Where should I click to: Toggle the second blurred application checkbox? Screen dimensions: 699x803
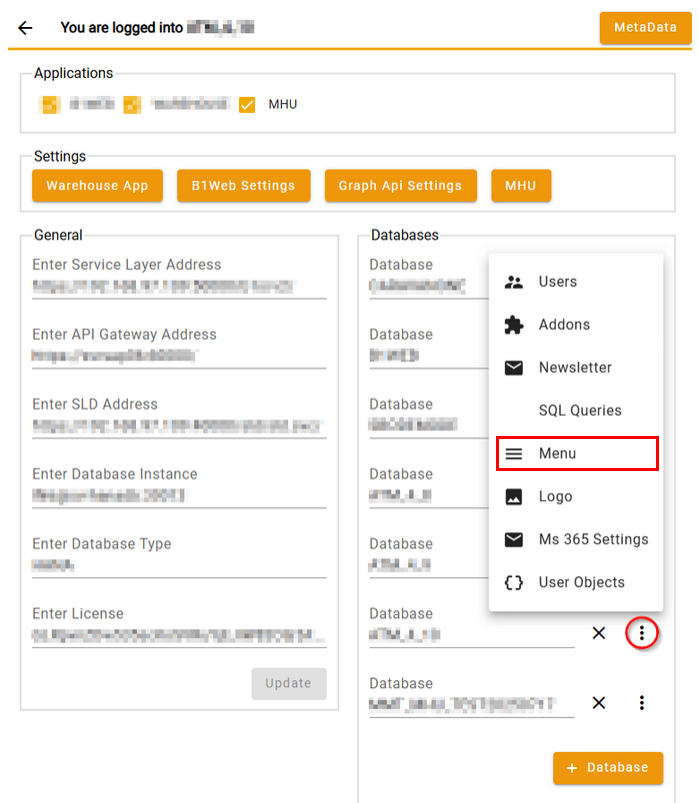point(132,105)
